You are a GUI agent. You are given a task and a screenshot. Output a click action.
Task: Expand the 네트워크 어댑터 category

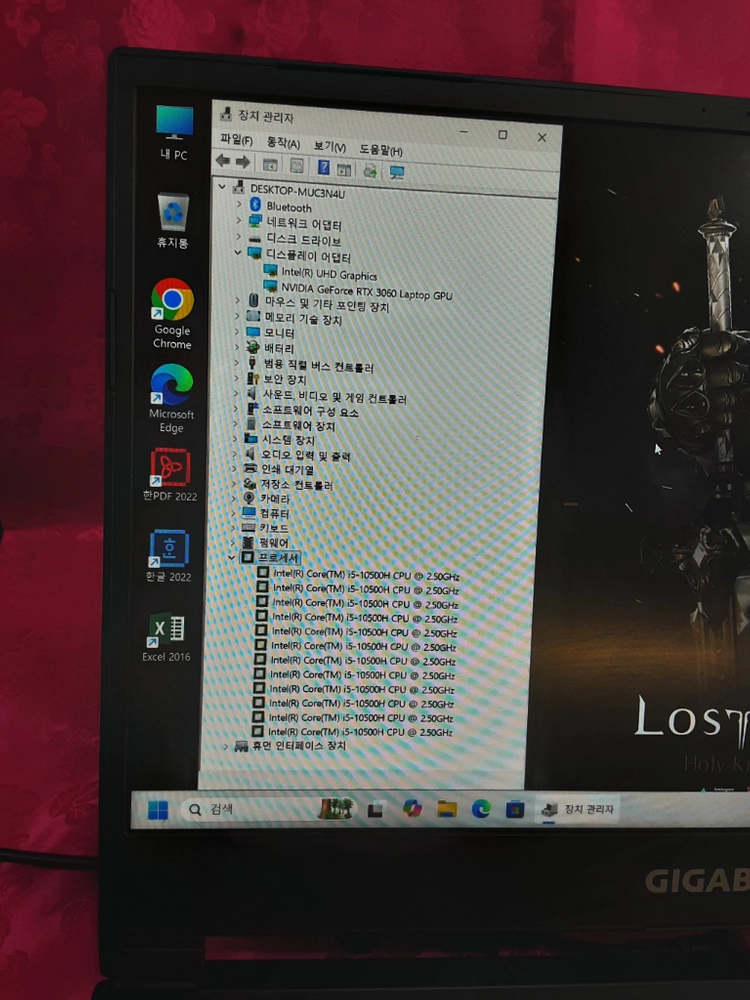click(239, 220)
